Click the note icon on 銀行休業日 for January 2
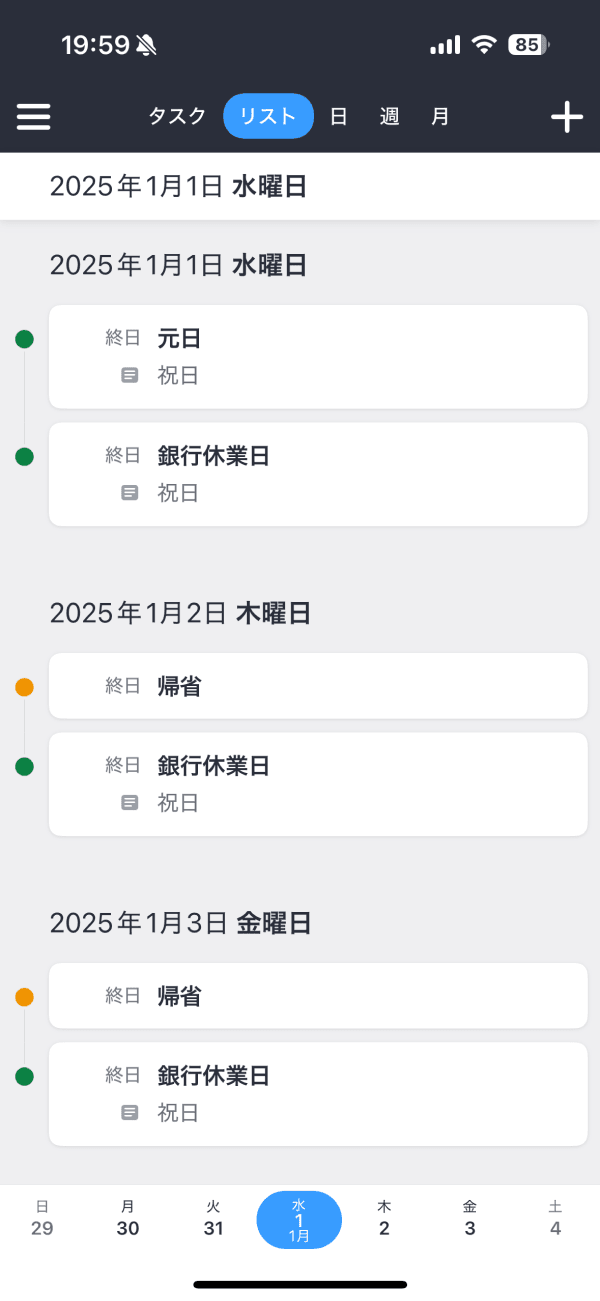This screenshot has height=1301, width=600. click(x=128, y=803)
